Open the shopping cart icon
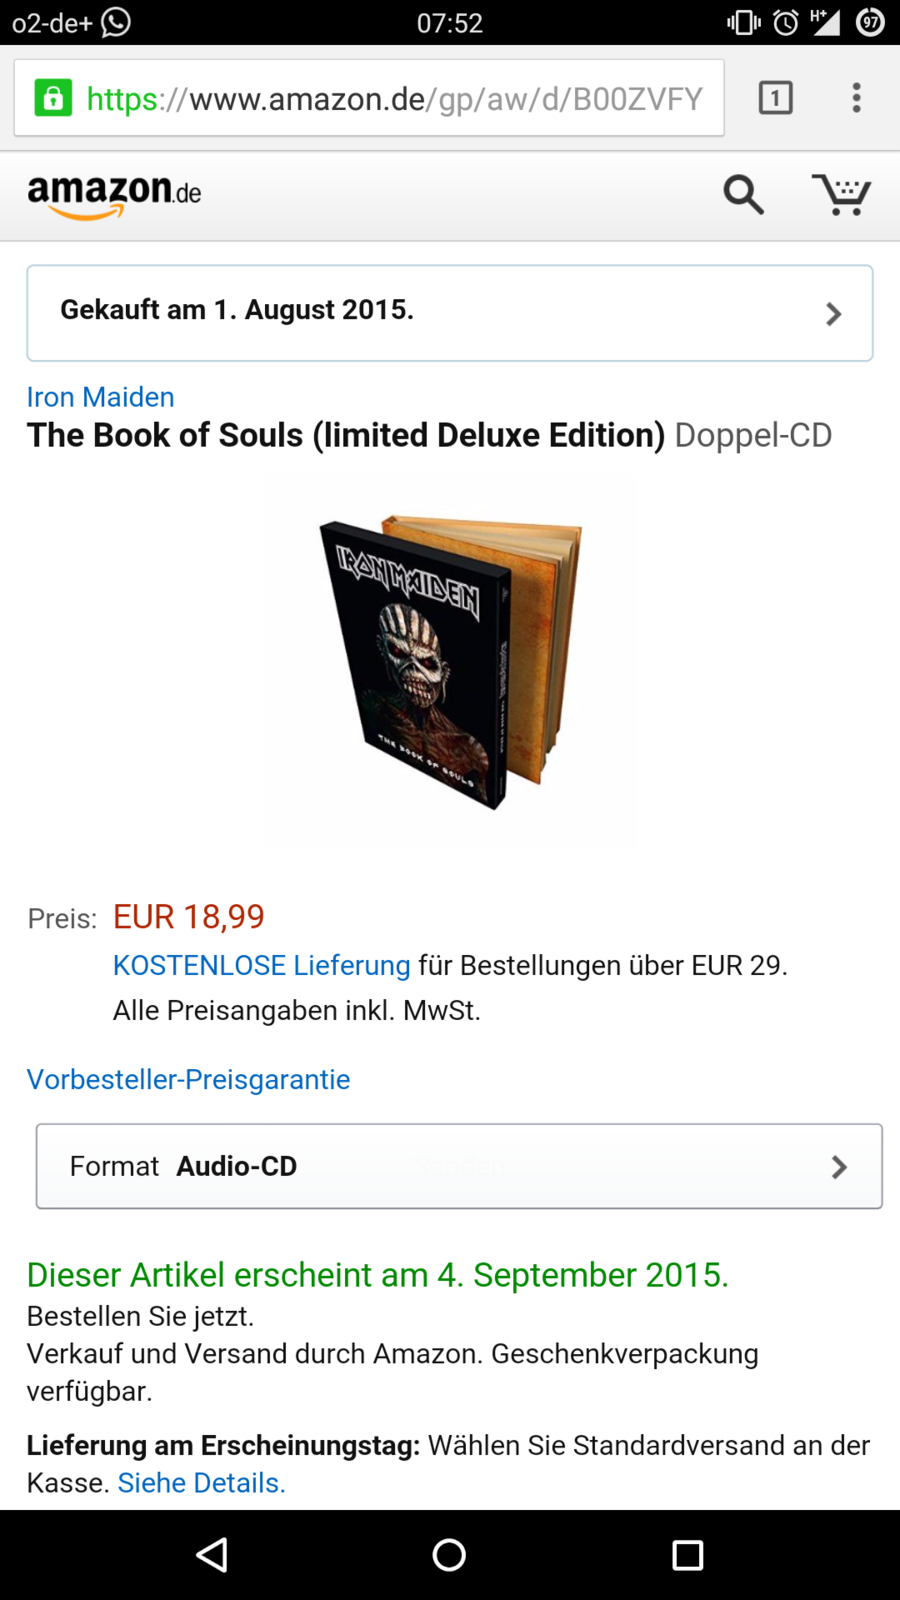Screen dimensions: 900x1600 point(841,194)
